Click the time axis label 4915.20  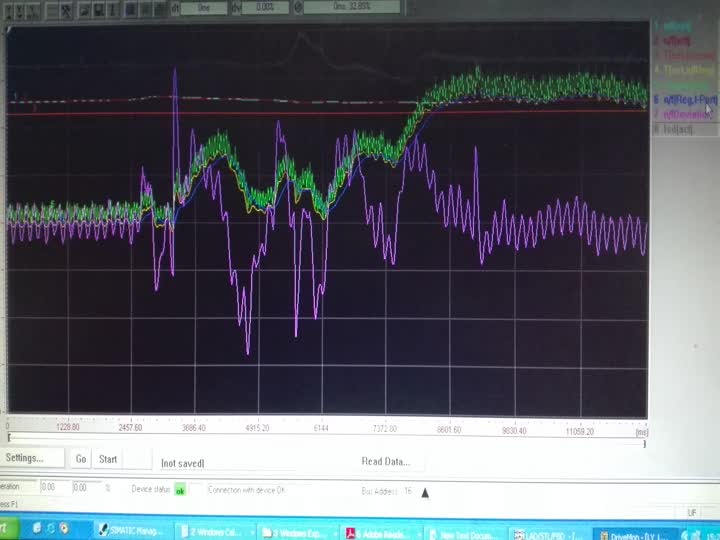[x=257, y=428]
